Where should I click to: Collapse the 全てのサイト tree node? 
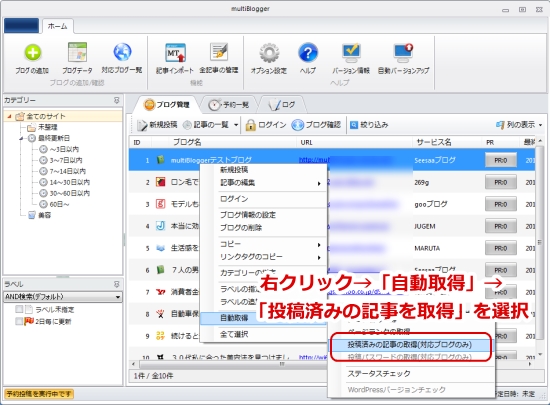9,116
